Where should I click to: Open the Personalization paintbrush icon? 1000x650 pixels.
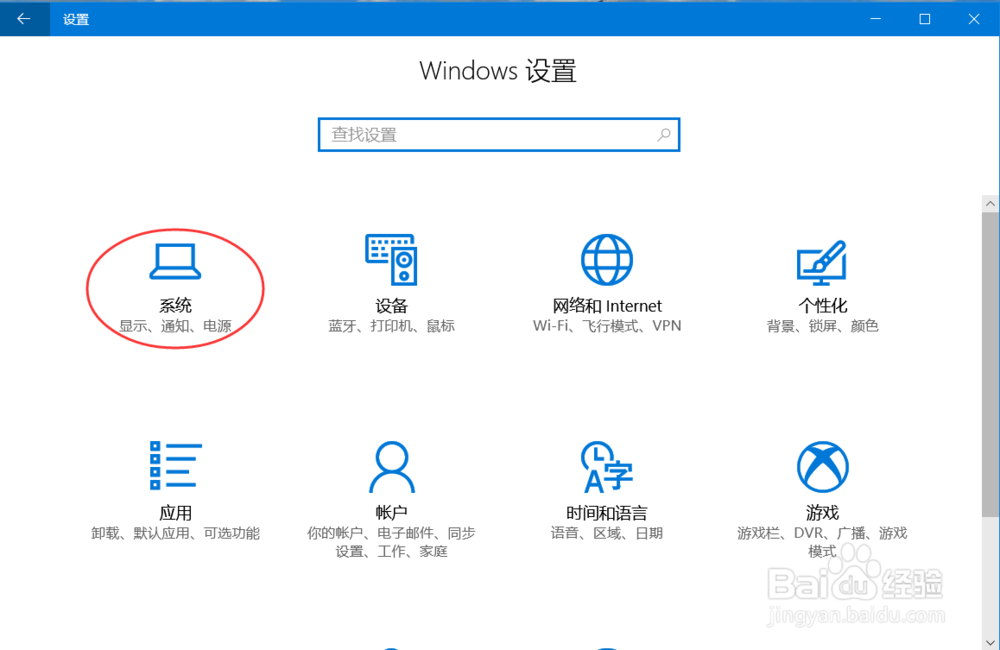822,262
